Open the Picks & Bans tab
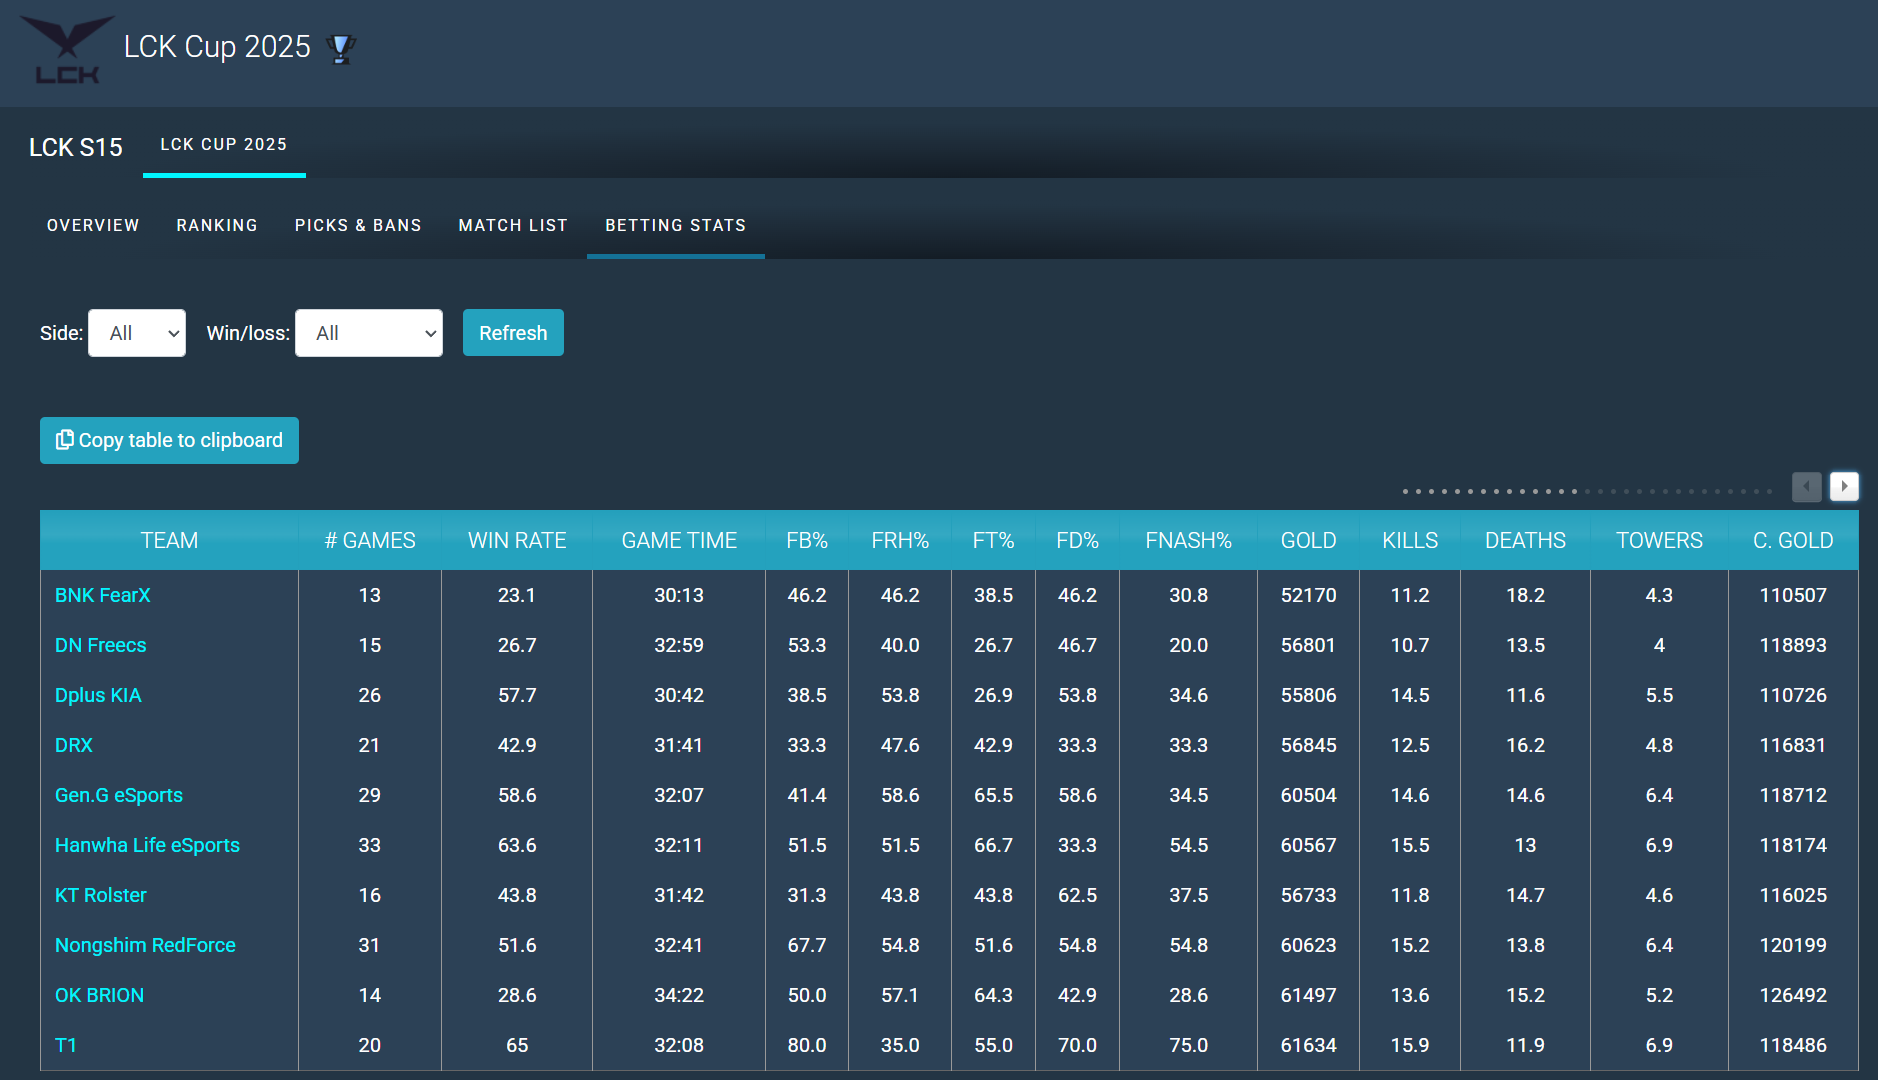This screenshot has height=1080, width=1878. (x=358, y=225)
